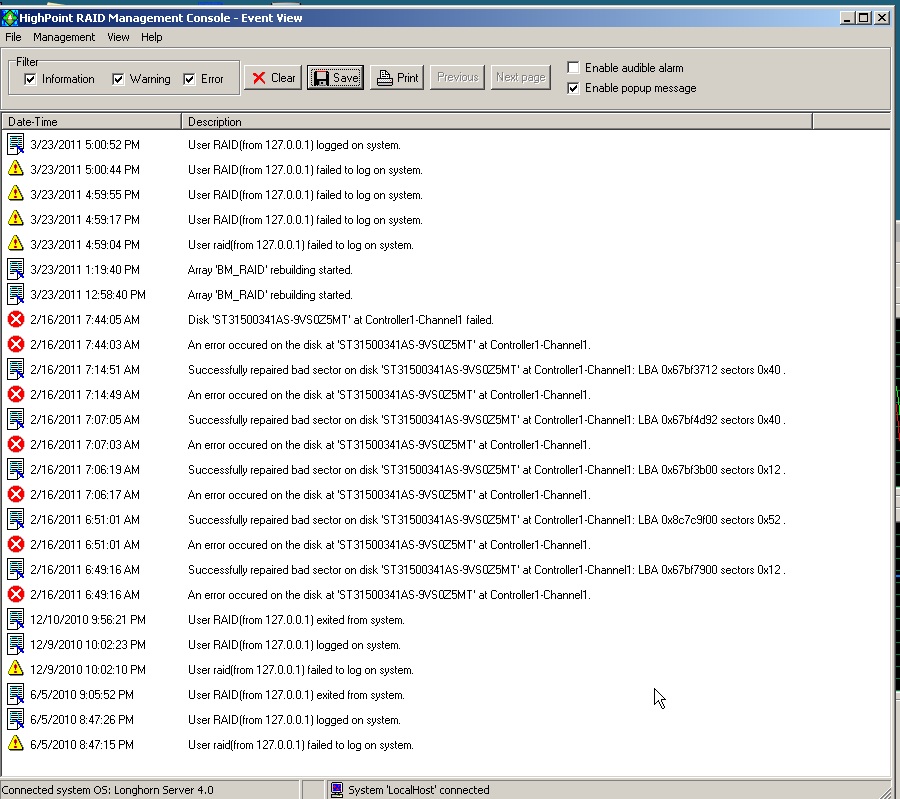Select info icon of 3/23/2011 1:19:40 PM event
Screen dimensions: 900x799
[15, 269]
